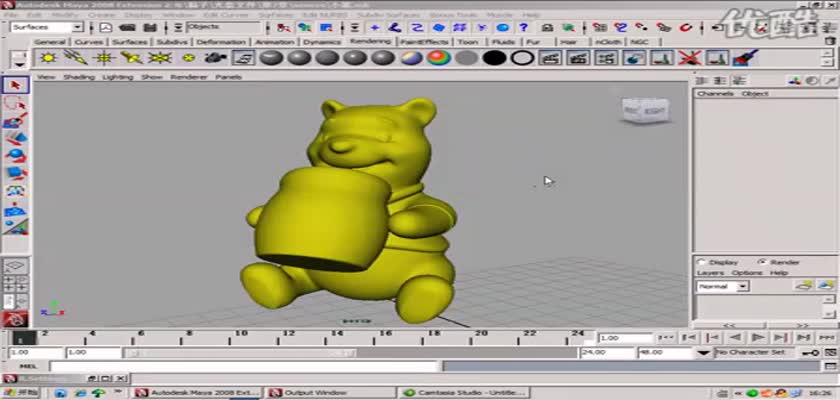Assign the Ramp shader ball with rainbow colors

(439, 57)
